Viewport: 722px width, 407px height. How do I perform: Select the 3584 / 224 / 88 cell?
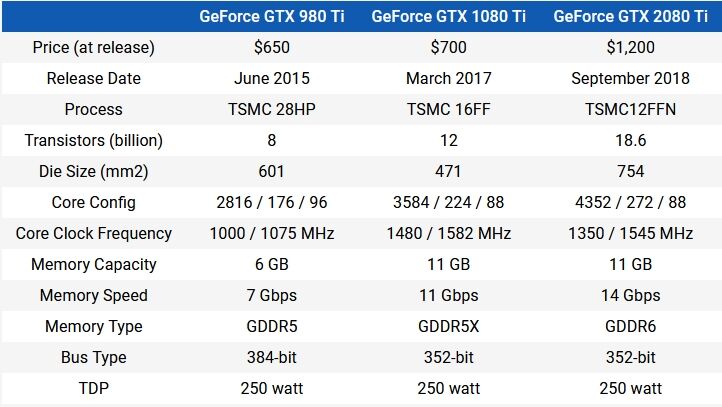pyautogui.click(x=448, y=203)
